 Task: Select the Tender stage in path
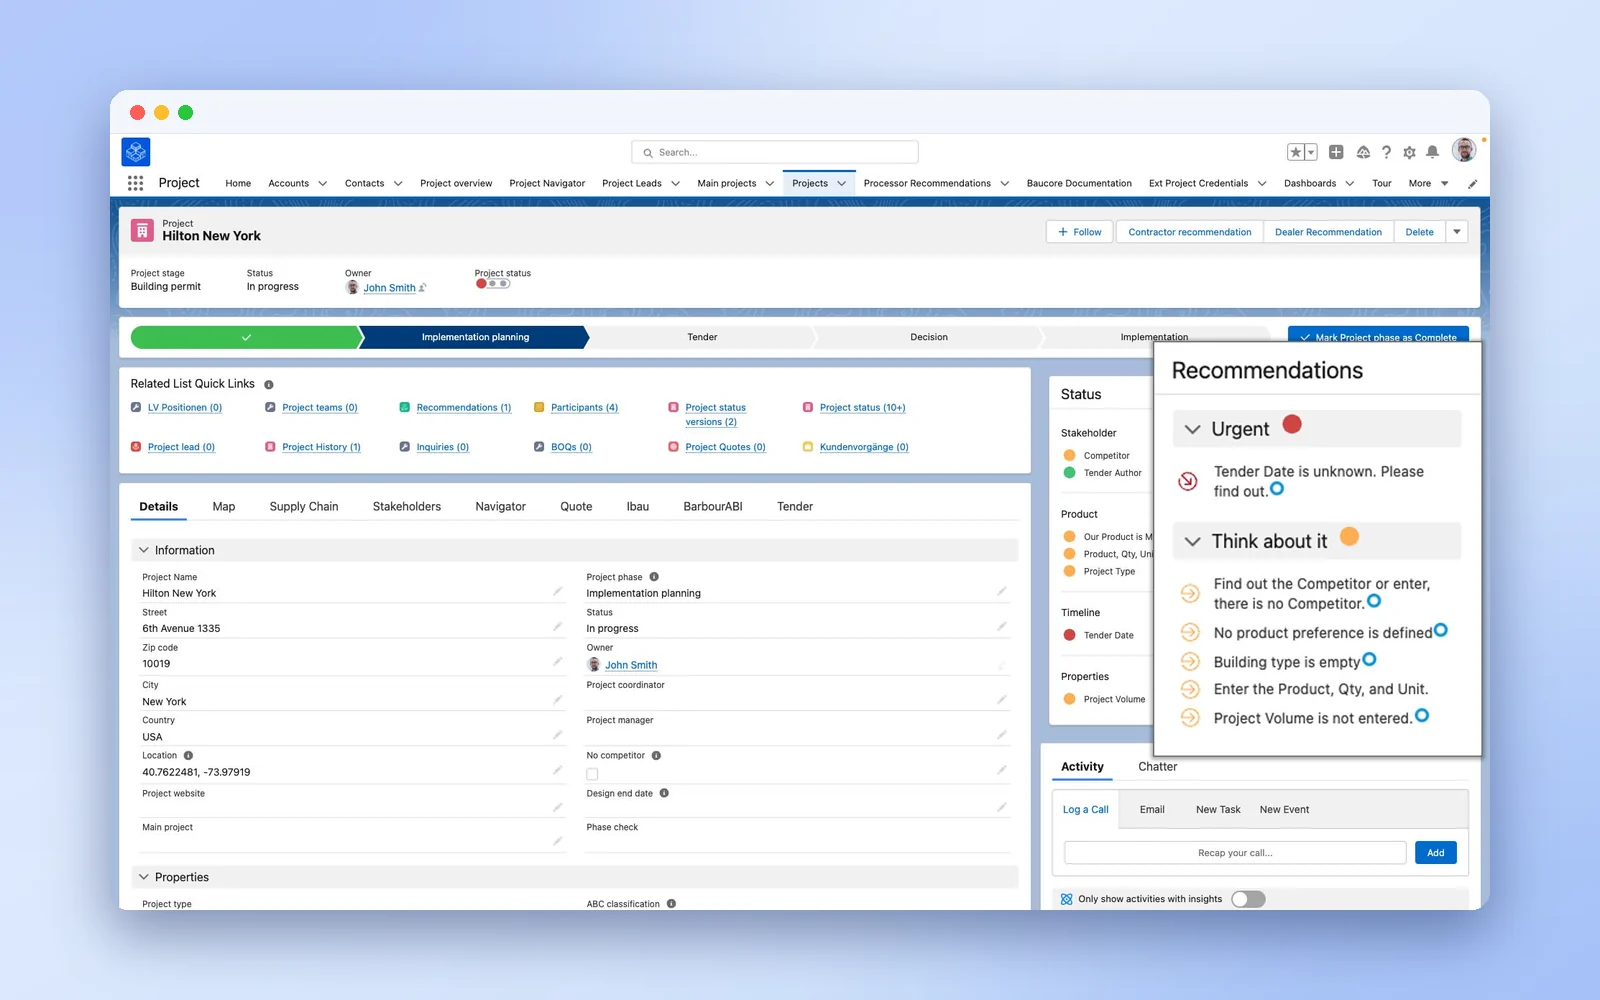pyautogui.click(x=702, y=337)
